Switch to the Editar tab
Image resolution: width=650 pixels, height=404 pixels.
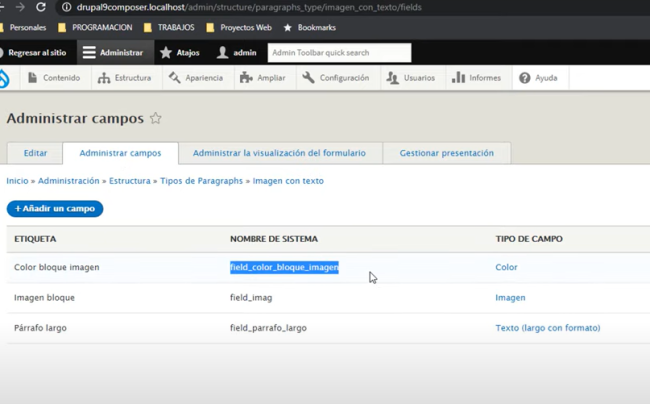point(35,153)
